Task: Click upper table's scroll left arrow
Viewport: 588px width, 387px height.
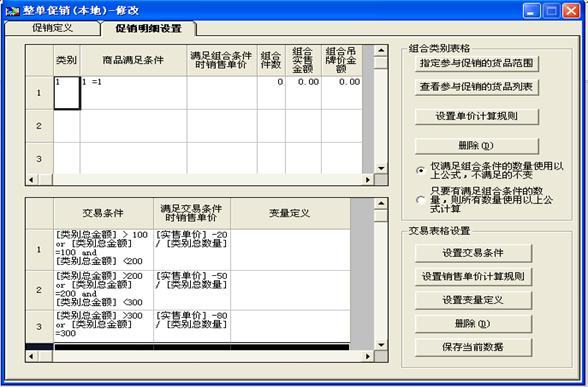Action: [x=31, y=180]
